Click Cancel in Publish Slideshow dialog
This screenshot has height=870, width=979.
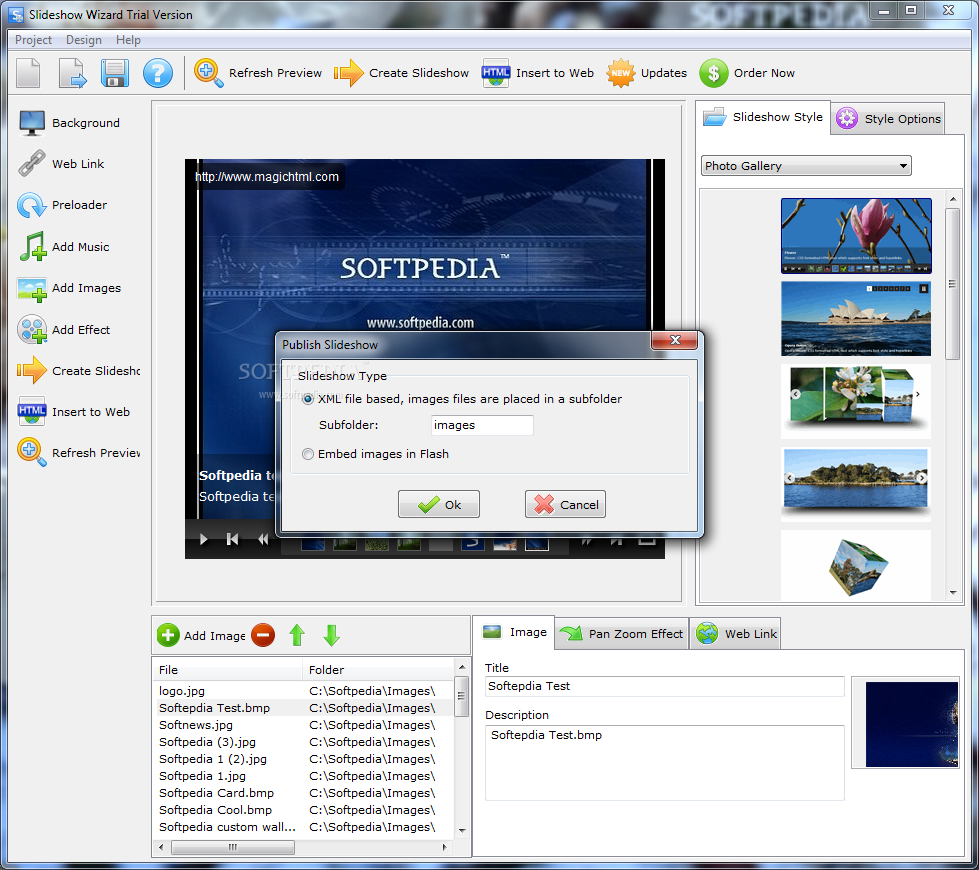(565, 504)
